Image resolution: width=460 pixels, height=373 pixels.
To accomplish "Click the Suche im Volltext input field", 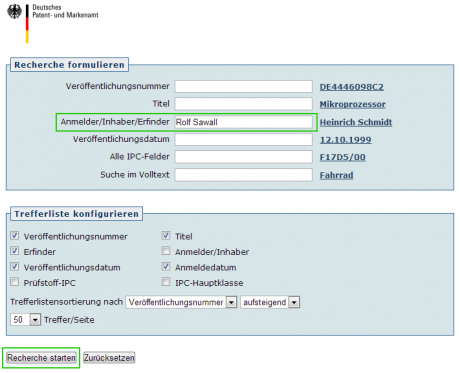I will (x=243, y=175).
